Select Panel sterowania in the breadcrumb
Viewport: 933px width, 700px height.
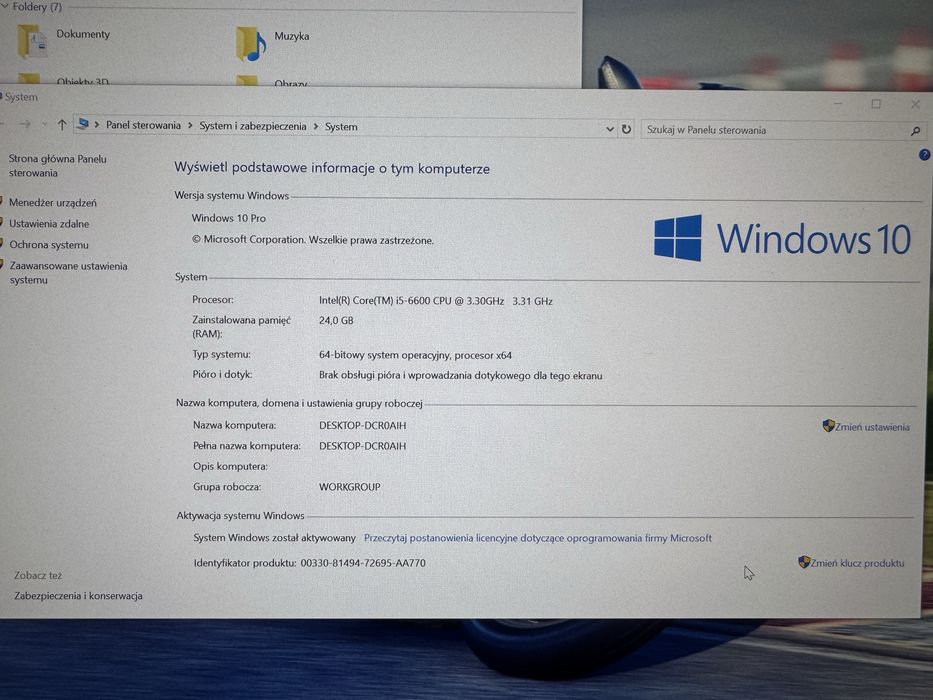[143, 125]
